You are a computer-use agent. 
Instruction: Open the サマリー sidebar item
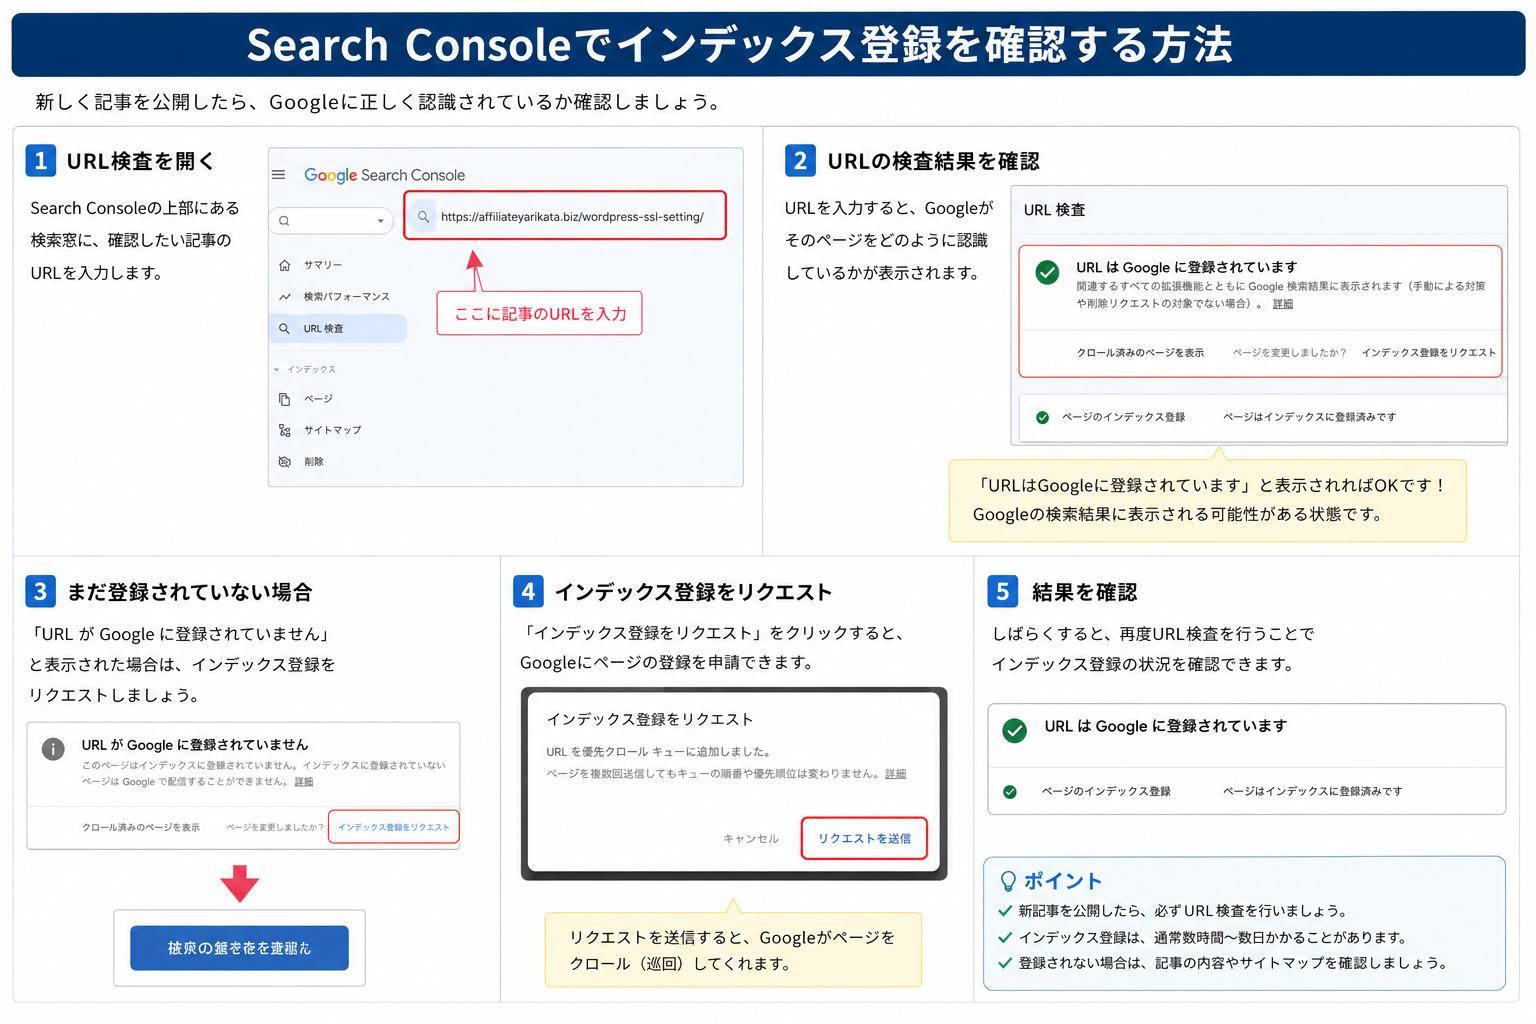tap(323, 265)
